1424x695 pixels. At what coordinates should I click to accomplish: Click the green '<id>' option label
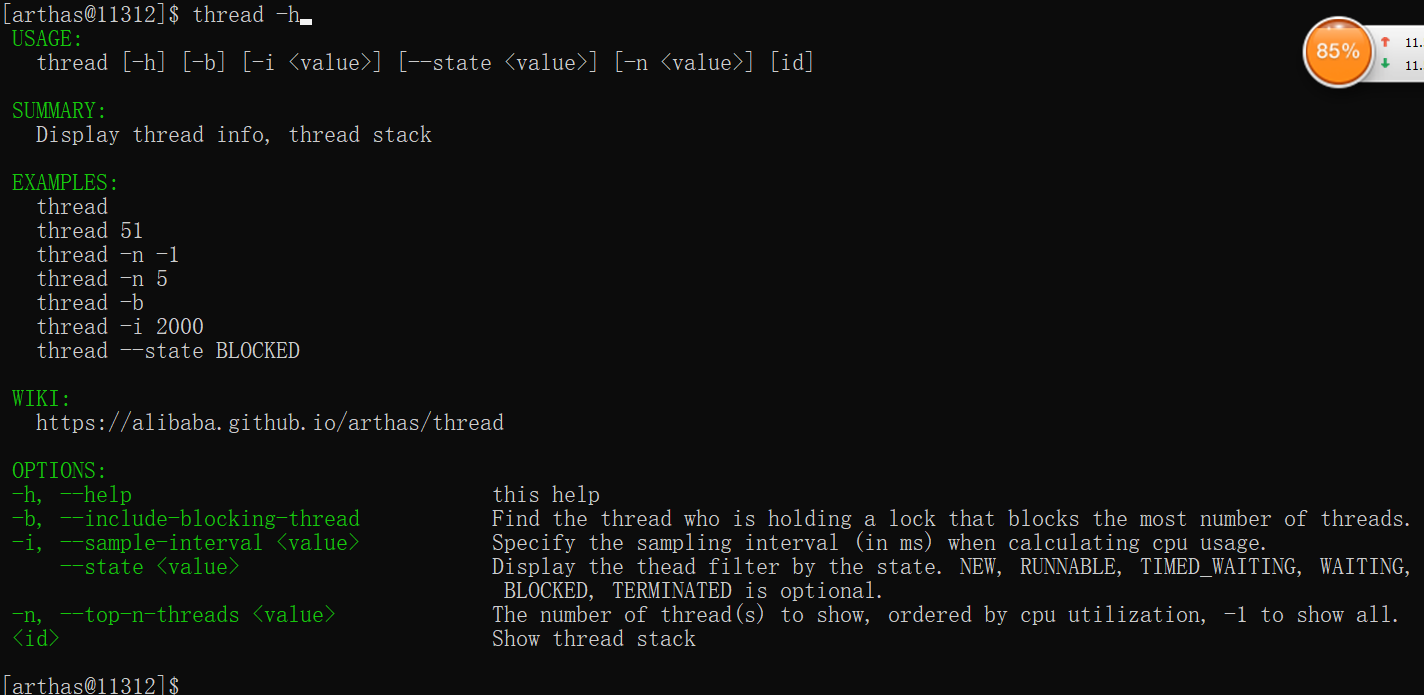click(36, 639)
